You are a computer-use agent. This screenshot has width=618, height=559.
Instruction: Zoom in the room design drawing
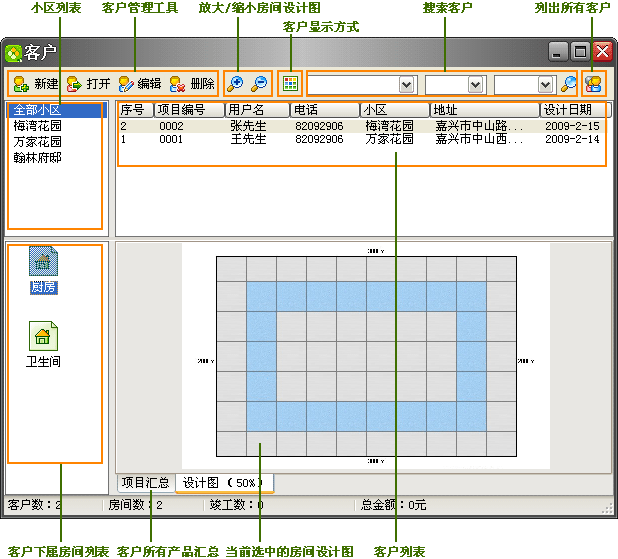coord(236,84)
